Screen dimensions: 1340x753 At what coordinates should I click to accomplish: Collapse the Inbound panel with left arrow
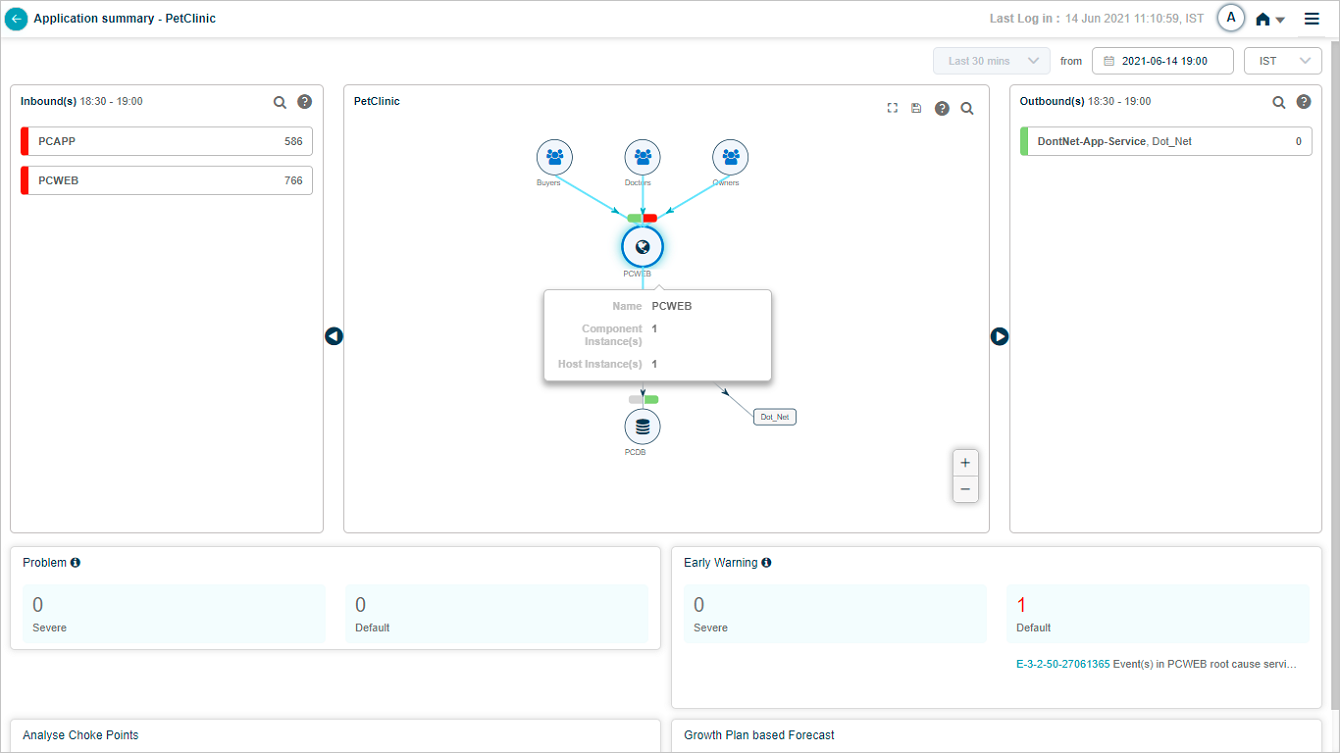(334, 336)
